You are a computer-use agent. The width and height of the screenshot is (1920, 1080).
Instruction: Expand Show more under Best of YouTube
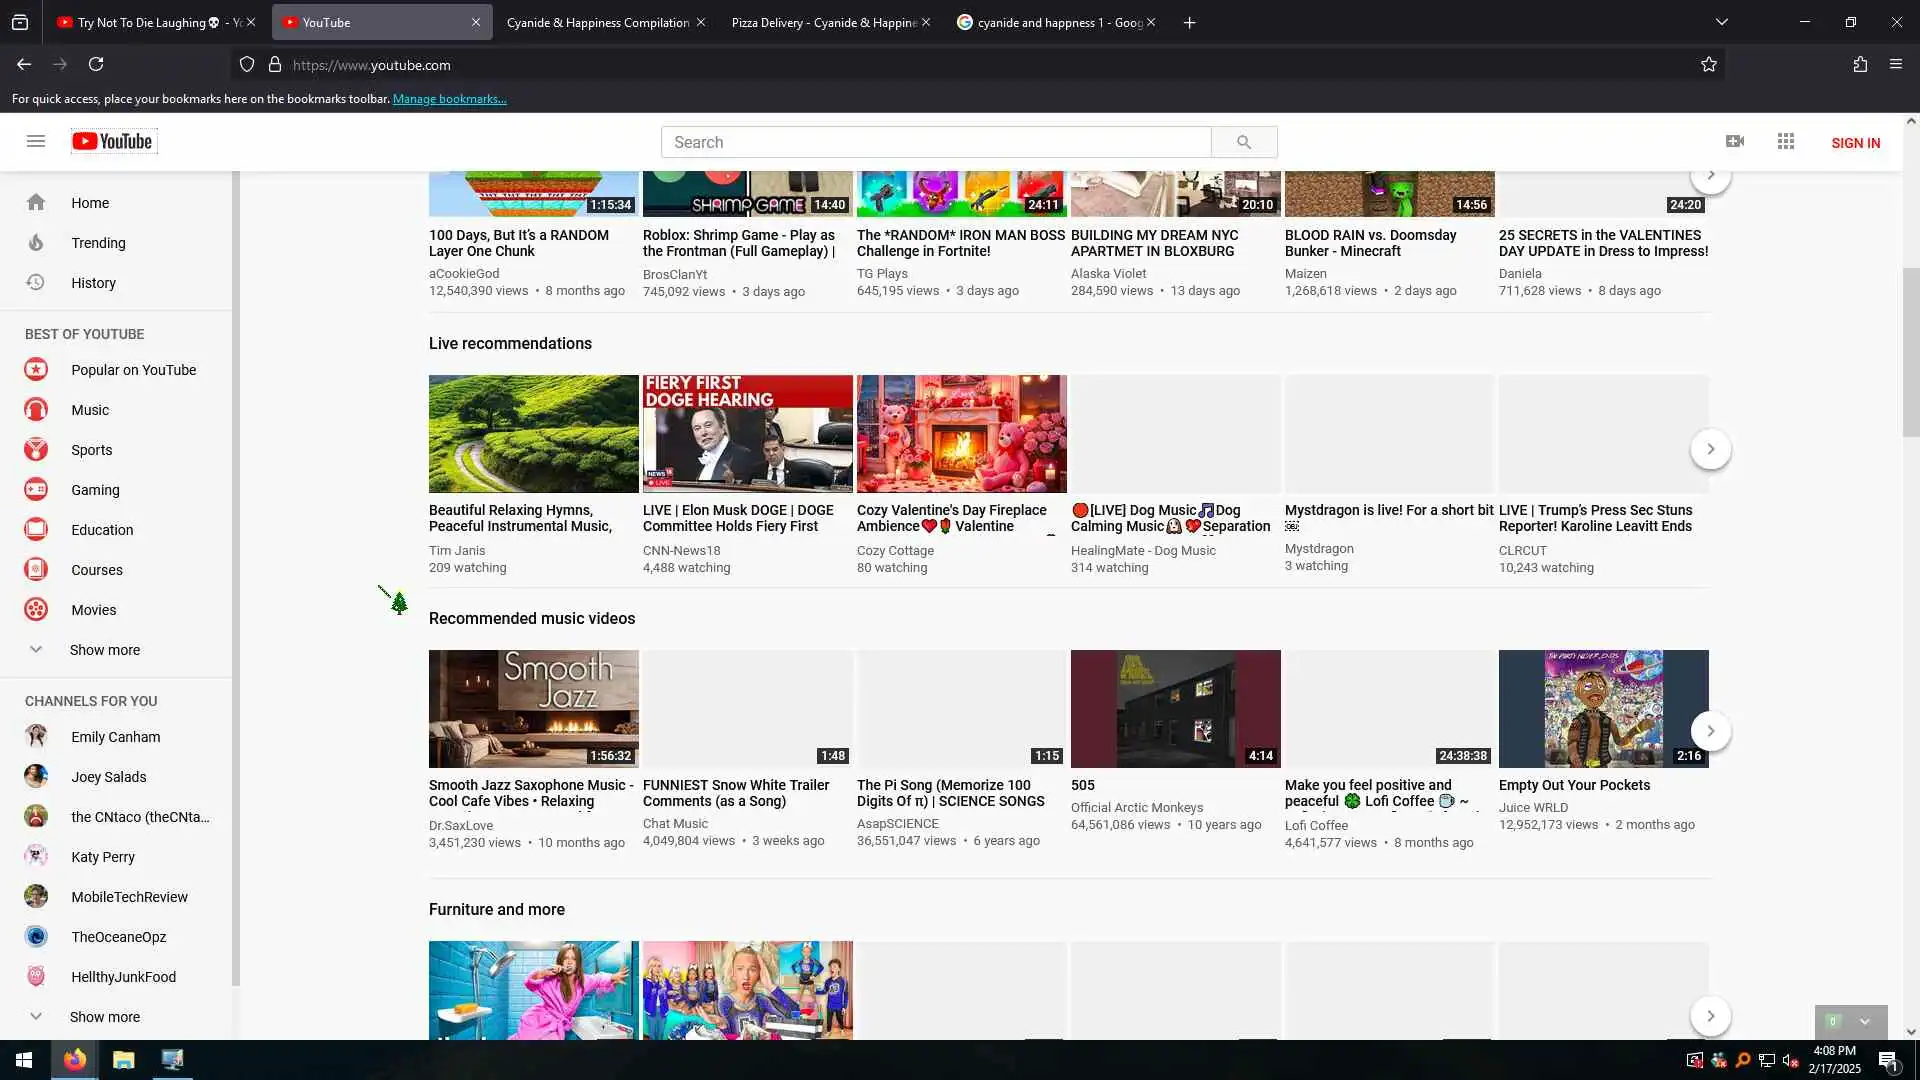point(104,650)
